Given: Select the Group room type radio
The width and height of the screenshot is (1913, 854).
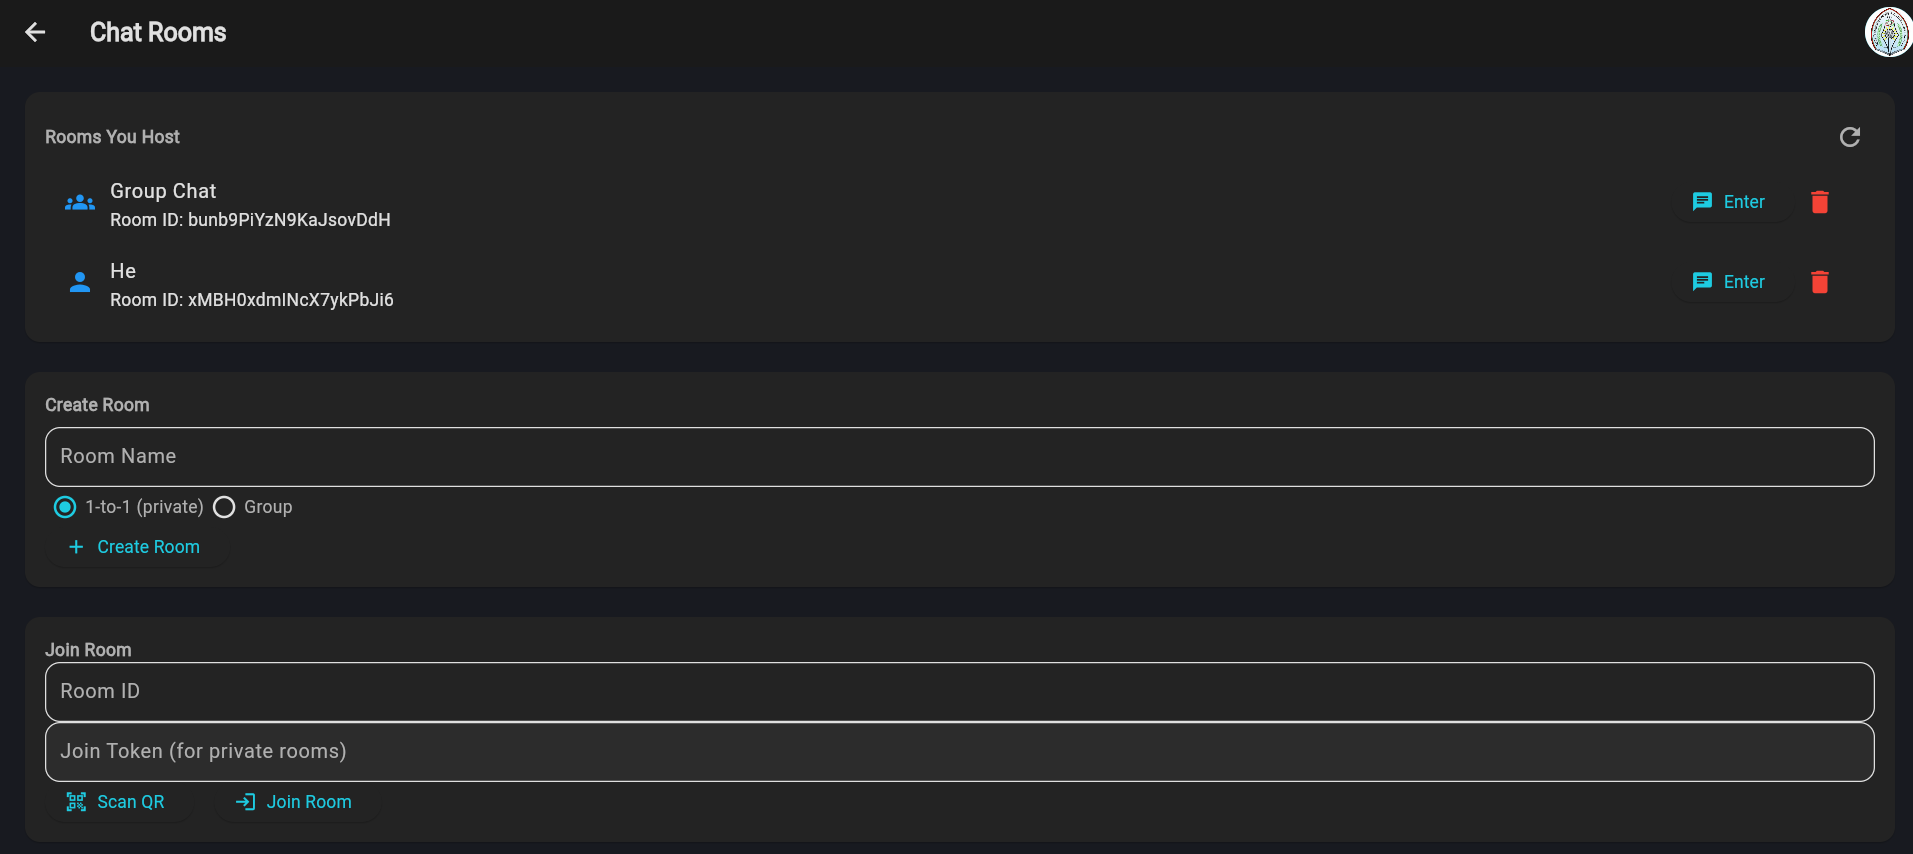Looking at the screenshot, I should tap(225, 507).
